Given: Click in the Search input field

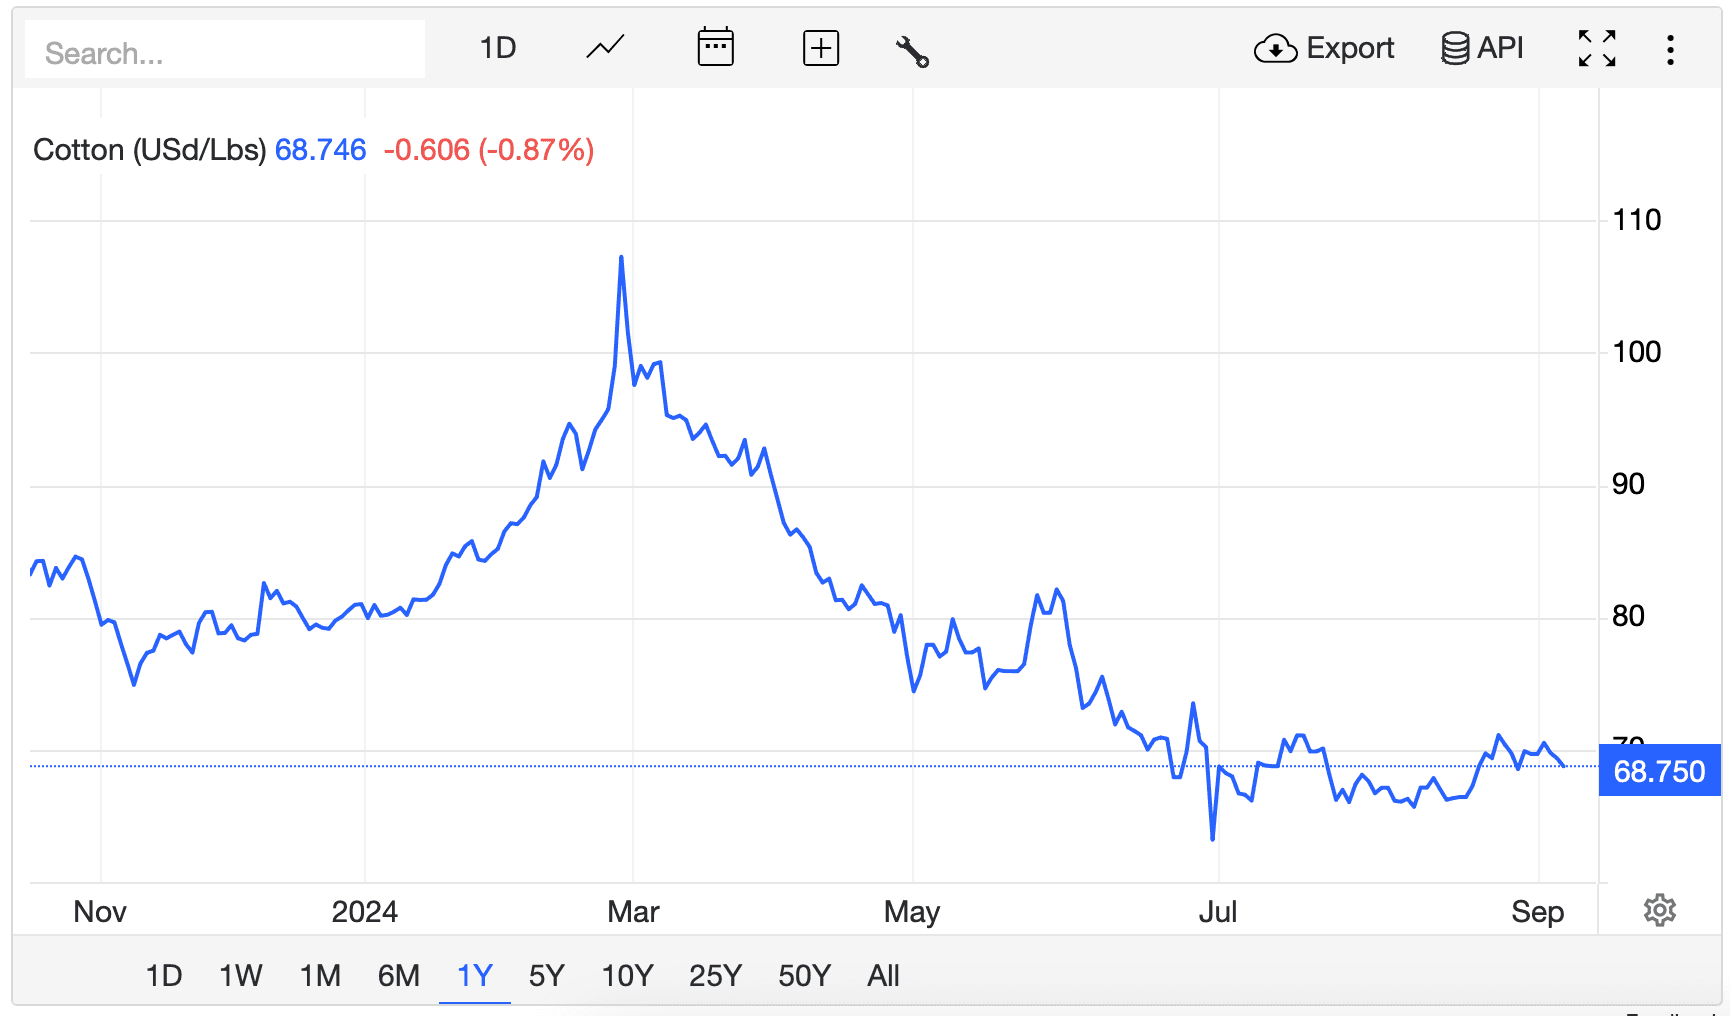Looking at the screenshot, I should [x=225, y=52].
